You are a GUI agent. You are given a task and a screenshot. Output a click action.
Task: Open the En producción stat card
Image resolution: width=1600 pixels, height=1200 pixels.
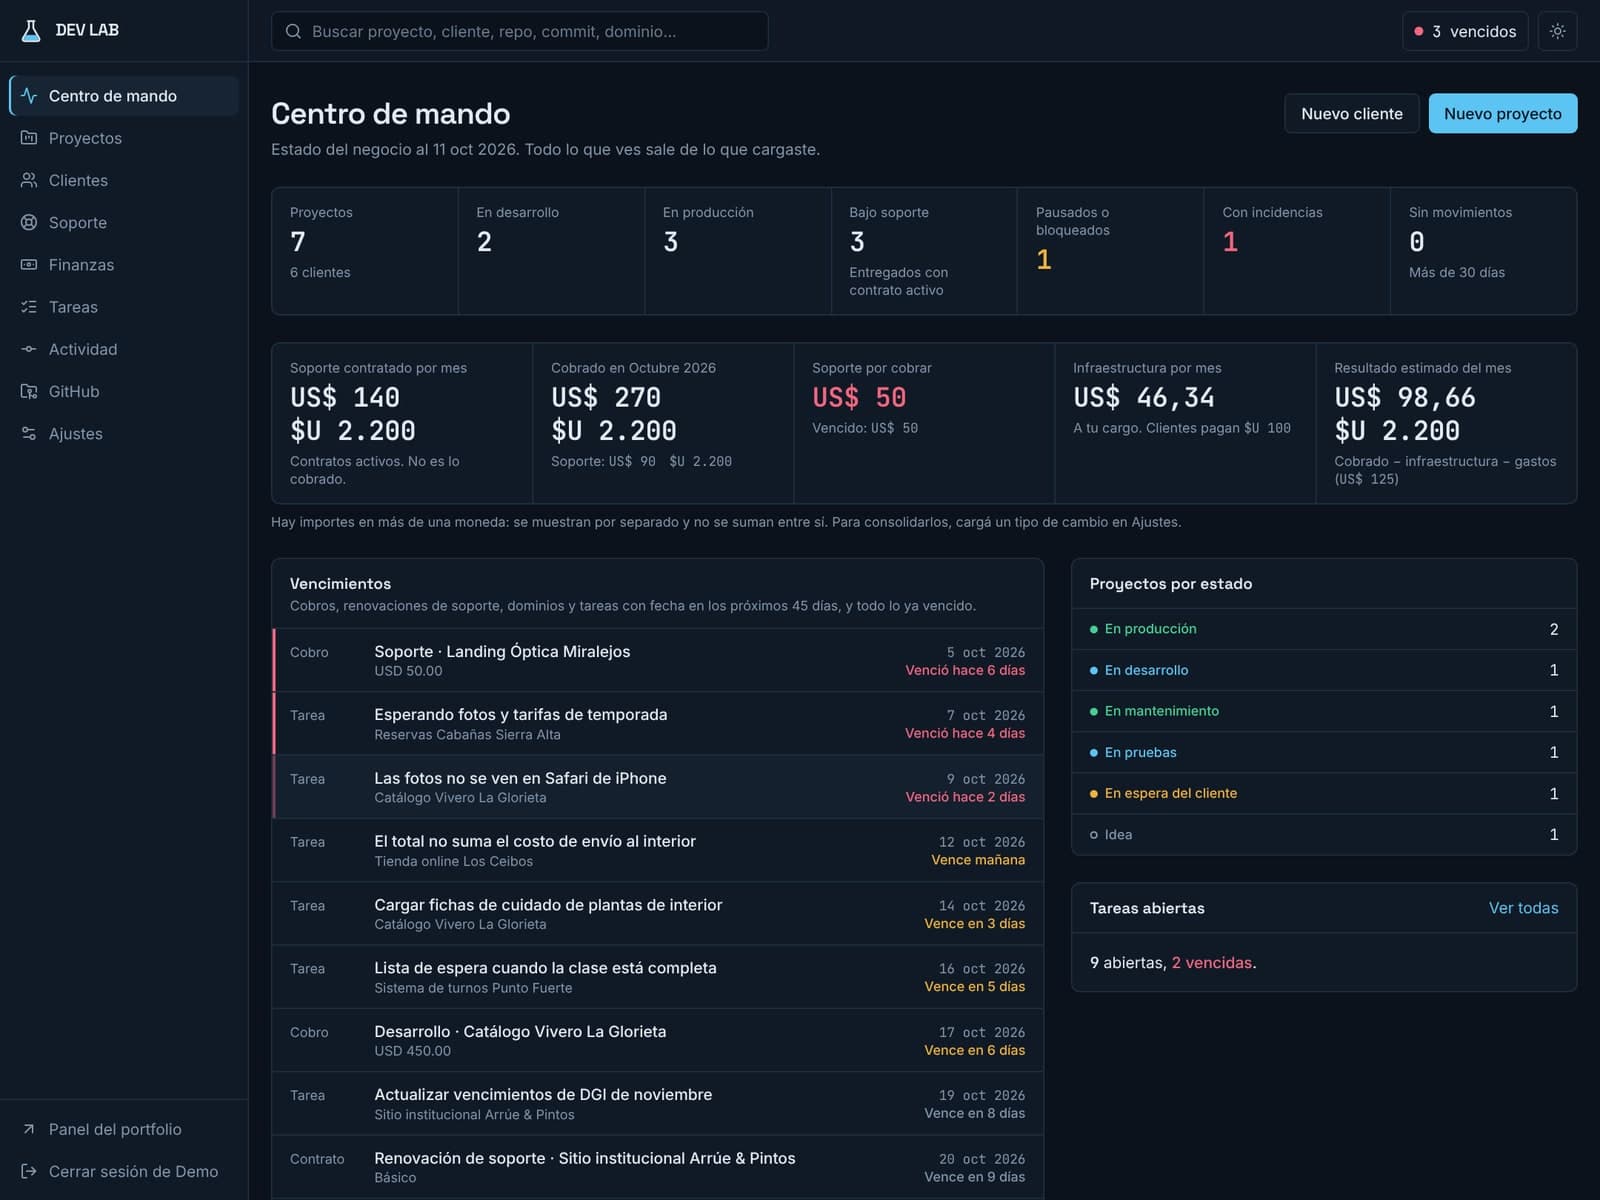pos(738,251)
